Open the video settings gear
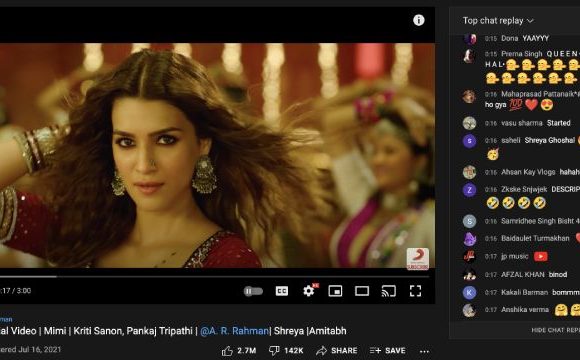Viewport: 580px width, 360px height. pos(308,291)
